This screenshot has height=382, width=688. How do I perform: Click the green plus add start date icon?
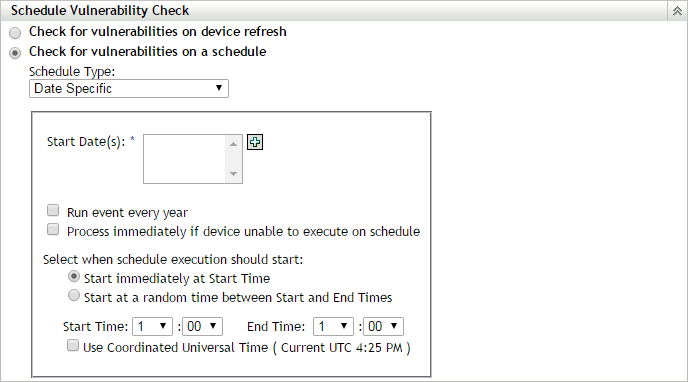[x=255, y=142]
